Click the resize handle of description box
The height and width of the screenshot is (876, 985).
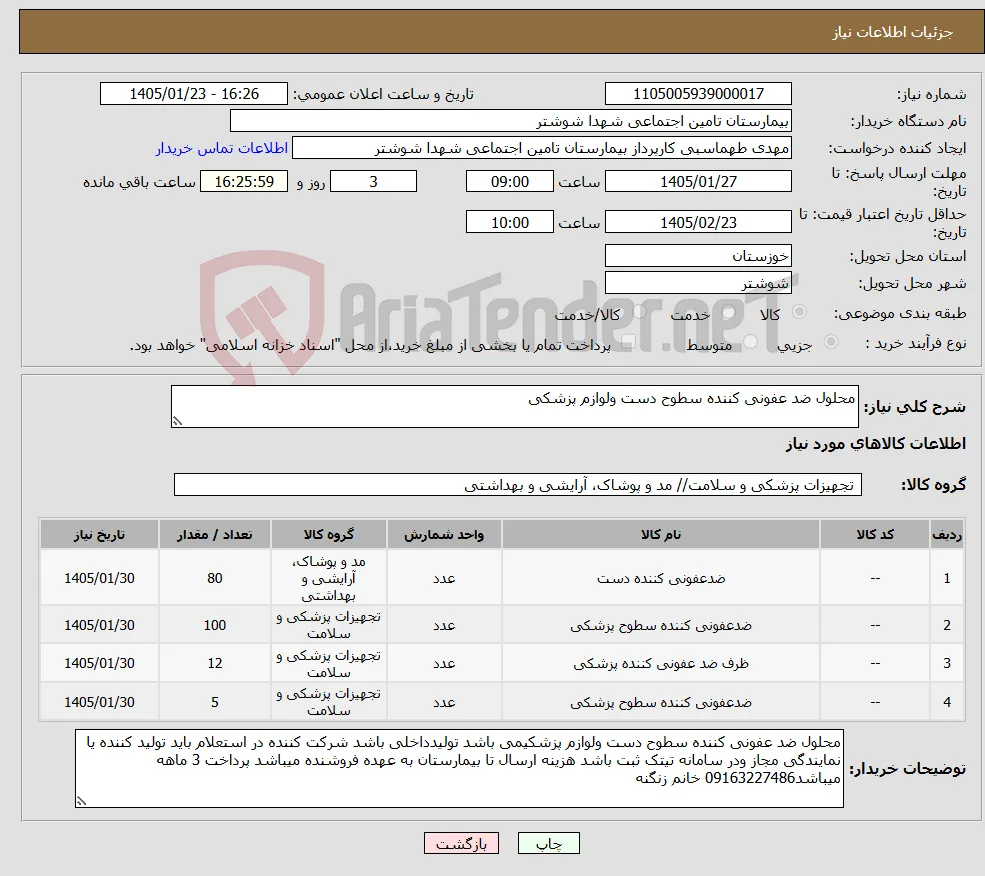177,421
